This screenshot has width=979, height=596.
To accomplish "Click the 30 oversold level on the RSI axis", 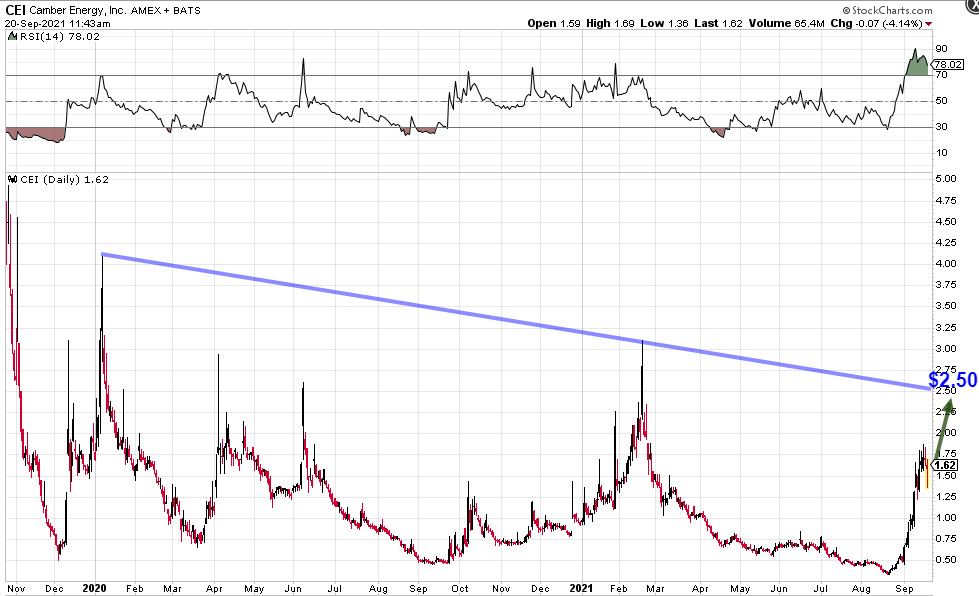I will coord(941,127).
